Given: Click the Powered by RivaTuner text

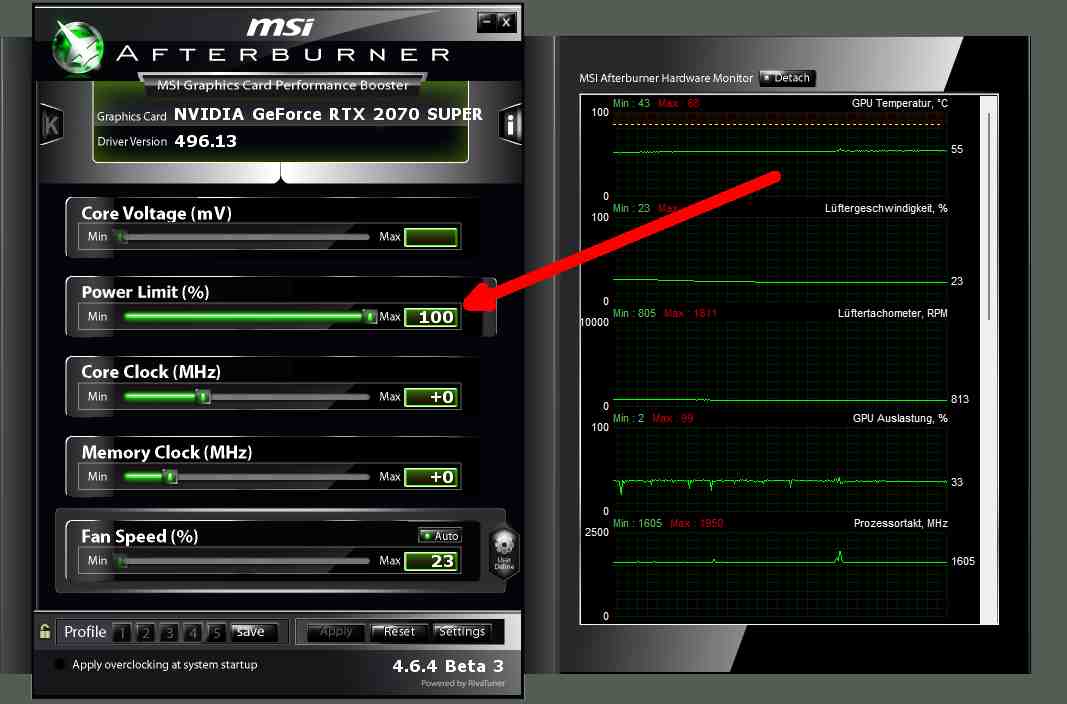Looking at the screenshot, I should click(463, 684).
